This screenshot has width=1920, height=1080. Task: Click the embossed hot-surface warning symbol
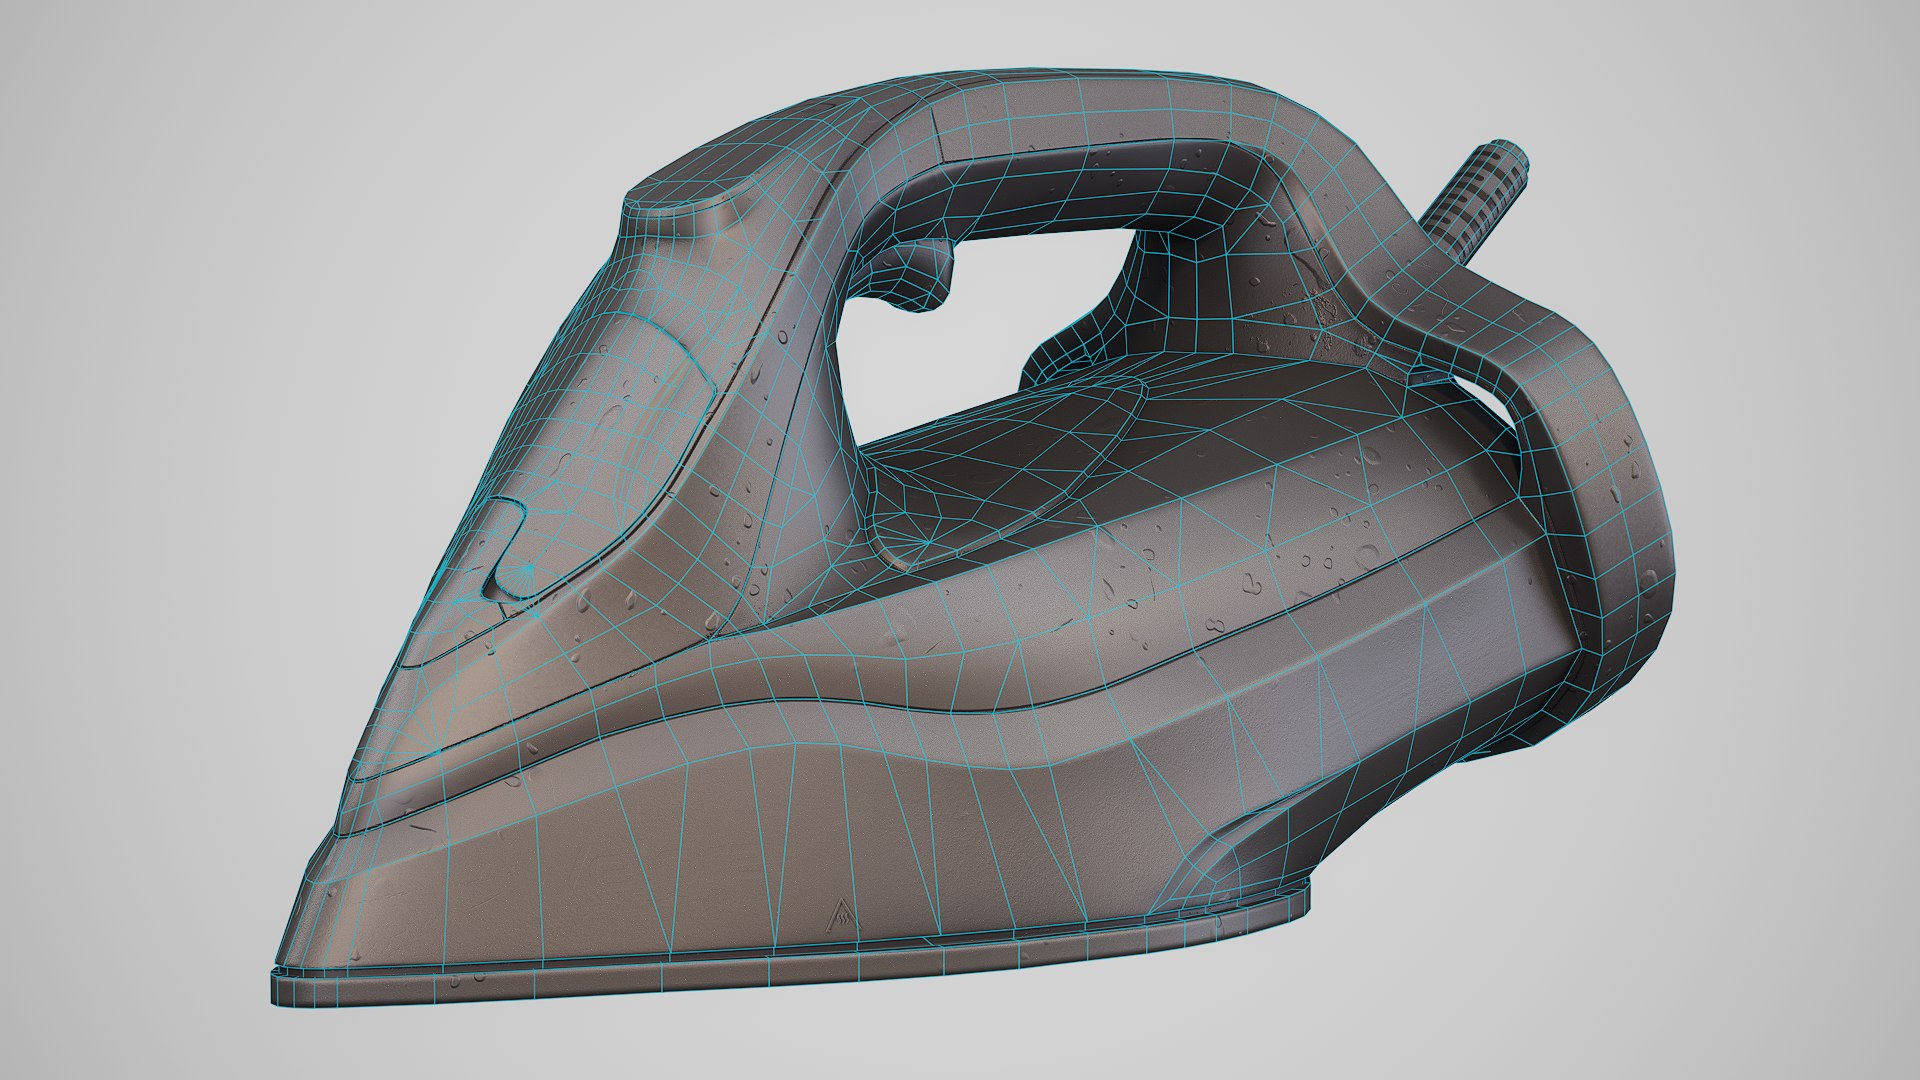[x=843, y=914]
